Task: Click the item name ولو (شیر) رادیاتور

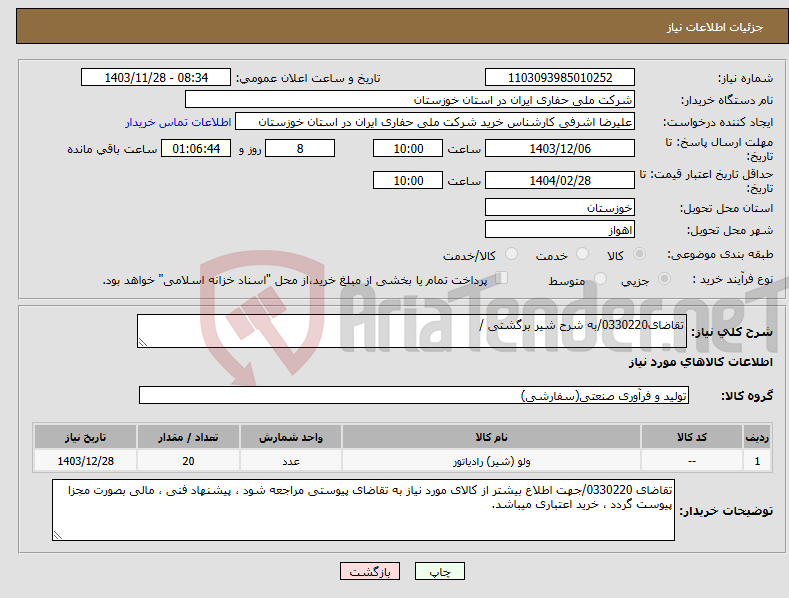Action: (491, 461)
